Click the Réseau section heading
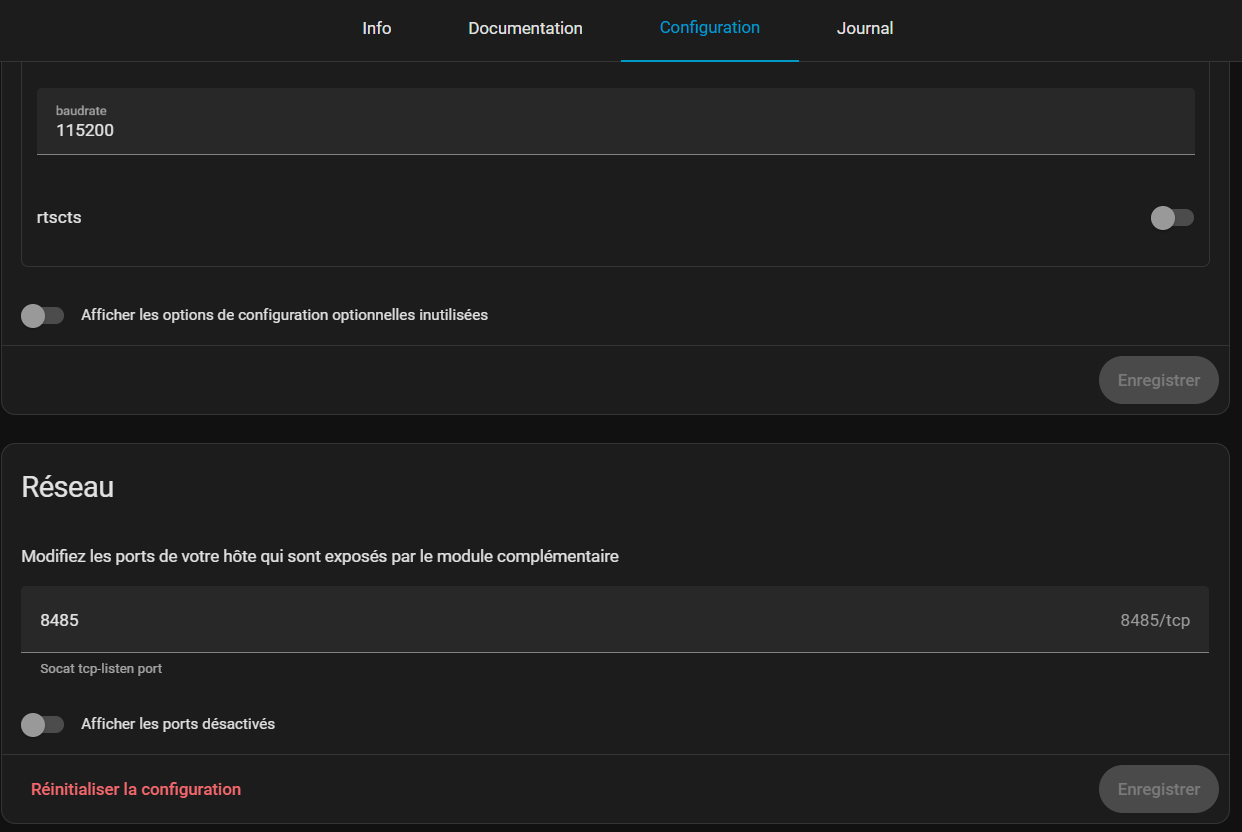1242x832 pixels. pyautogui.click(x=67, y=487)
